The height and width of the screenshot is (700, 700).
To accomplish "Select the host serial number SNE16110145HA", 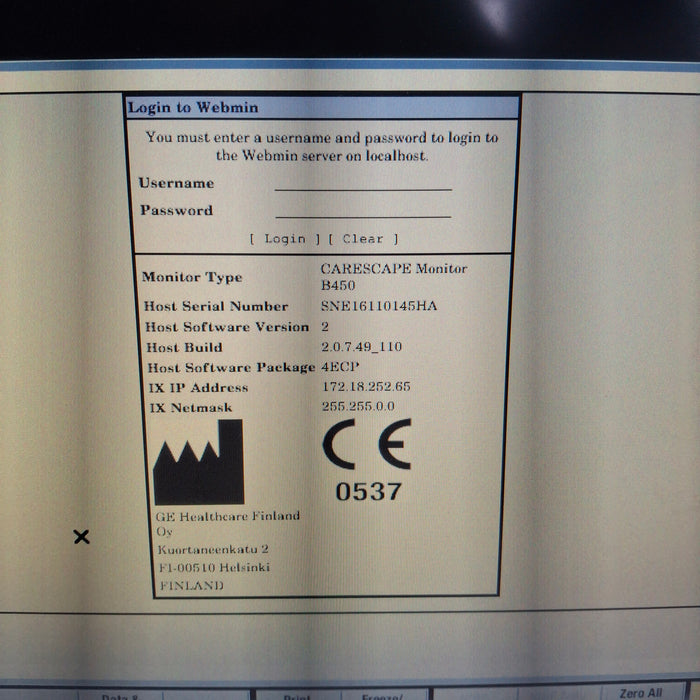I will pos(378,307).
